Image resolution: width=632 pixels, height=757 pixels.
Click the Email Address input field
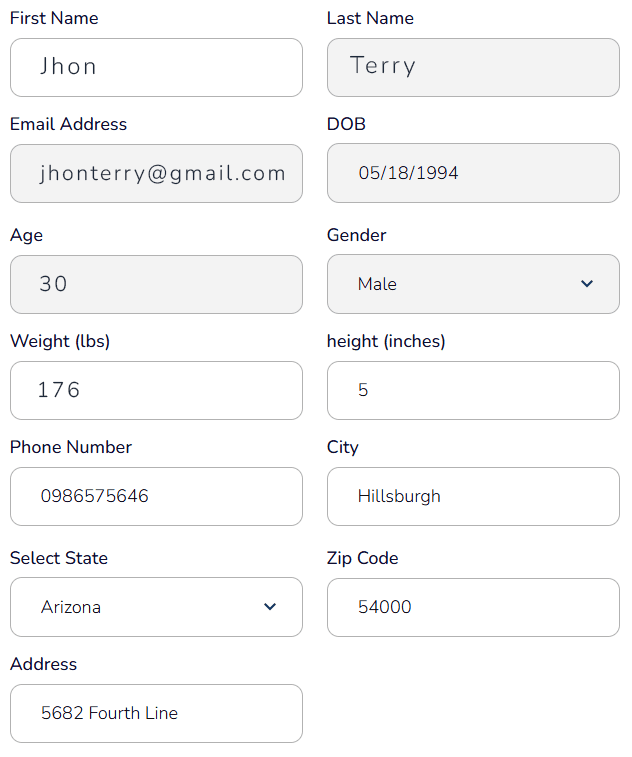tap(156, 174)
